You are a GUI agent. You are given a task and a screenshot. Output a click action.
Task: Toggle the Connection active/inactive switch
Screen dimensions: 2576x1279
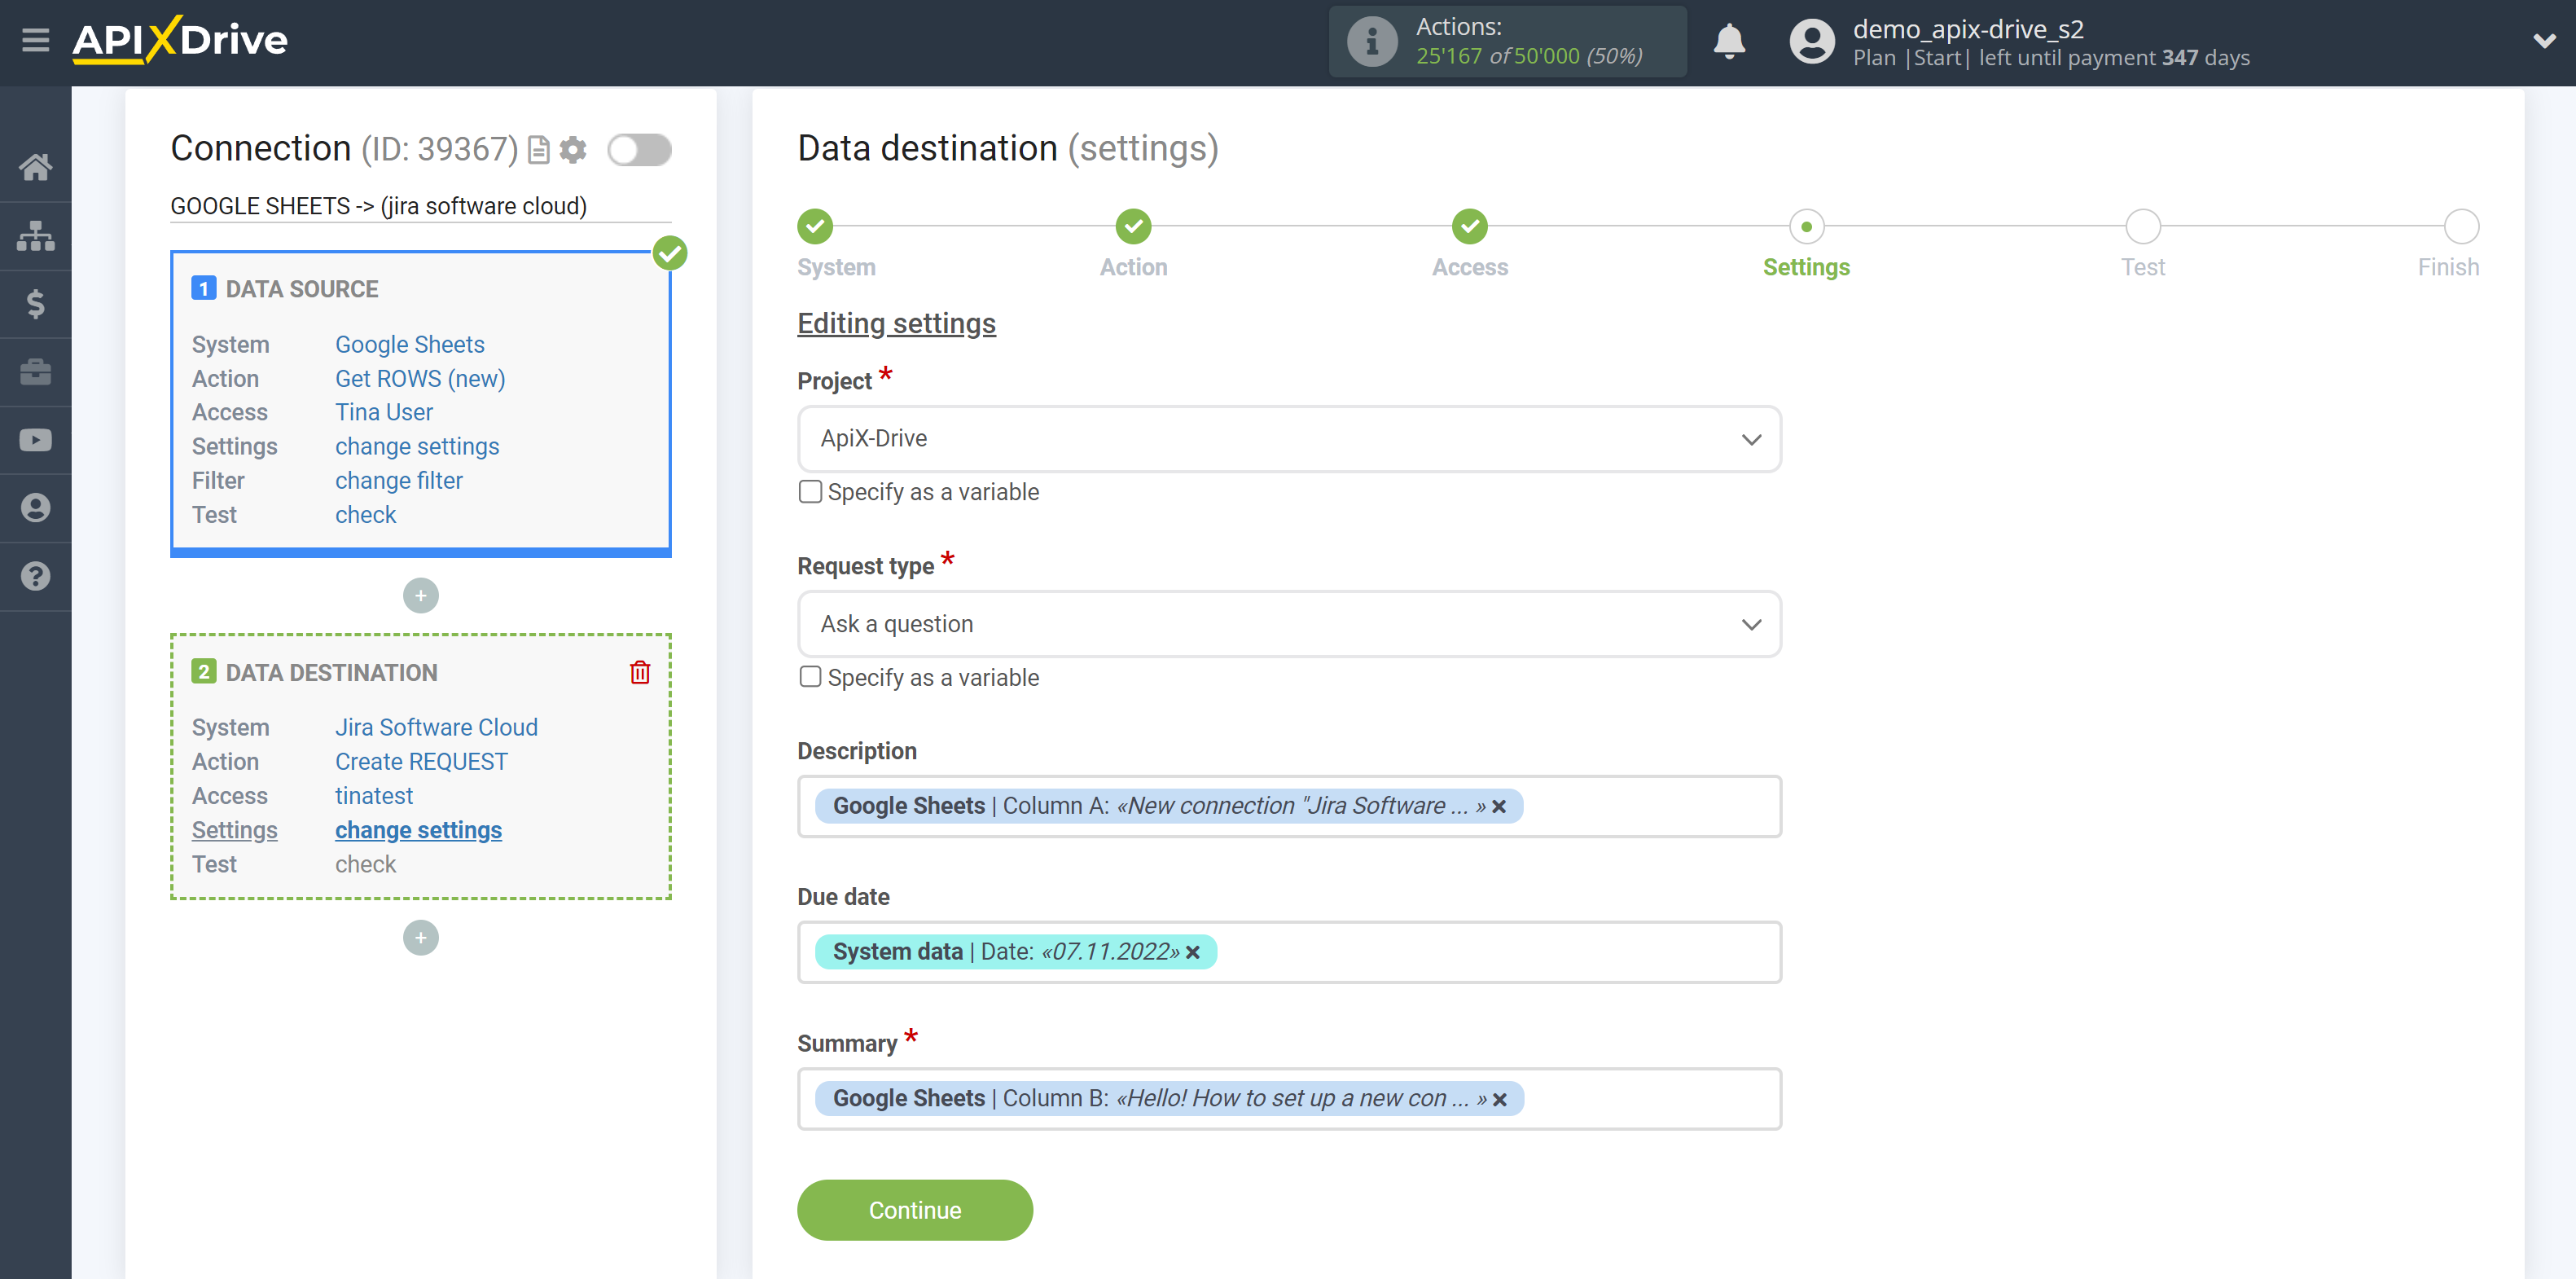(x=639, y=148)
